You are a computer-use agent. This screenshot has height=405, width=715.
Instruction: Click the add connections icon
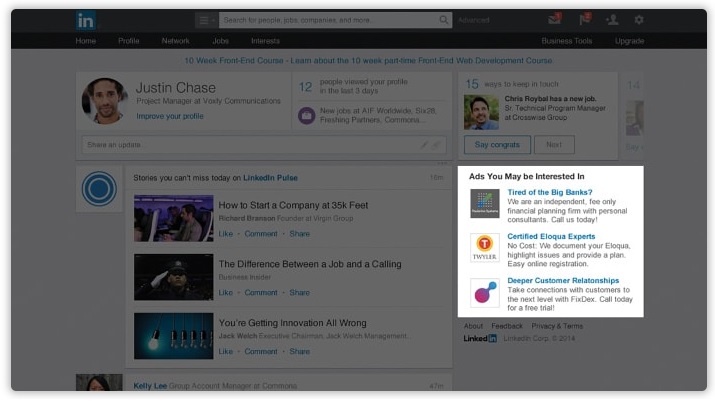[612, 20]
